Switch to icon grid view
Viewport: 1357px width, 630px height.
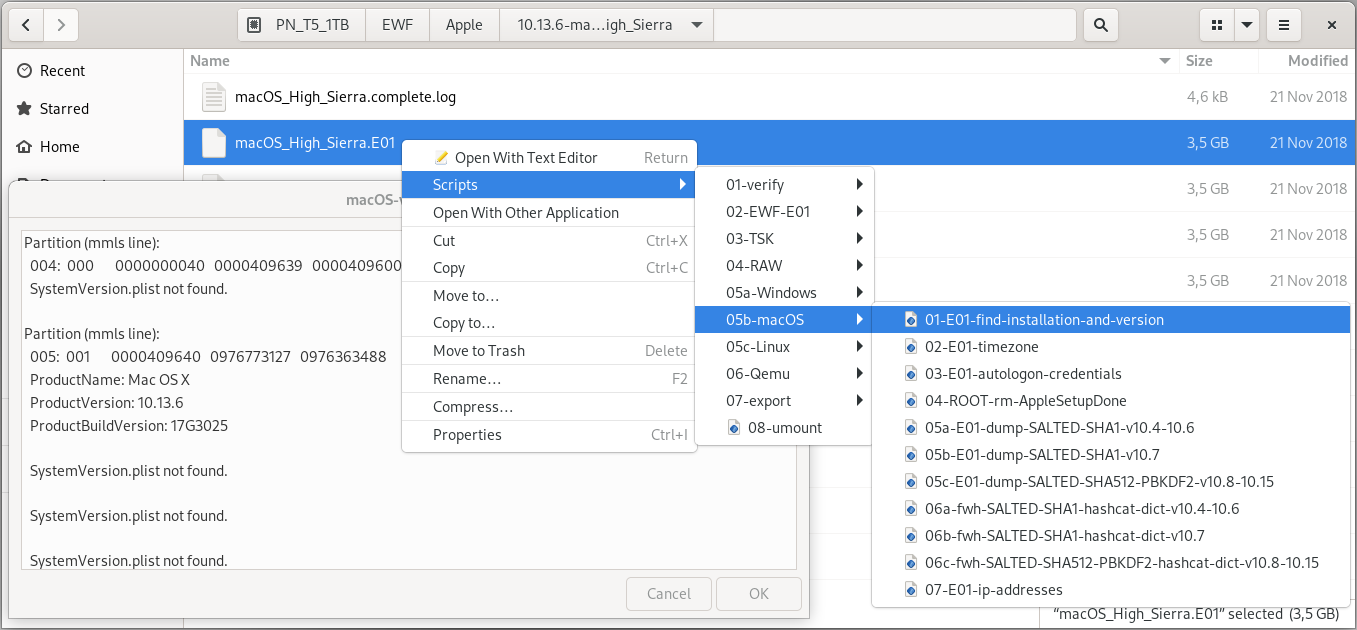1216,25
